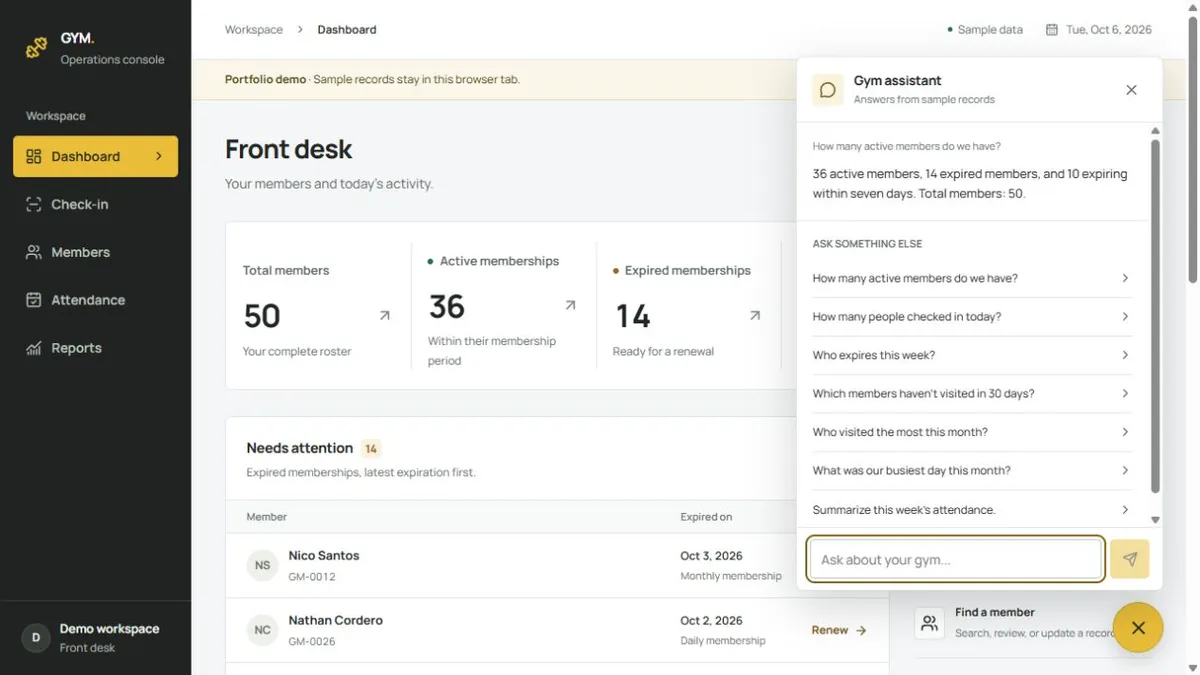Close assistant with yellow floating X button
Viewport: 1200px width, 675px height.
coord(1138,628)
